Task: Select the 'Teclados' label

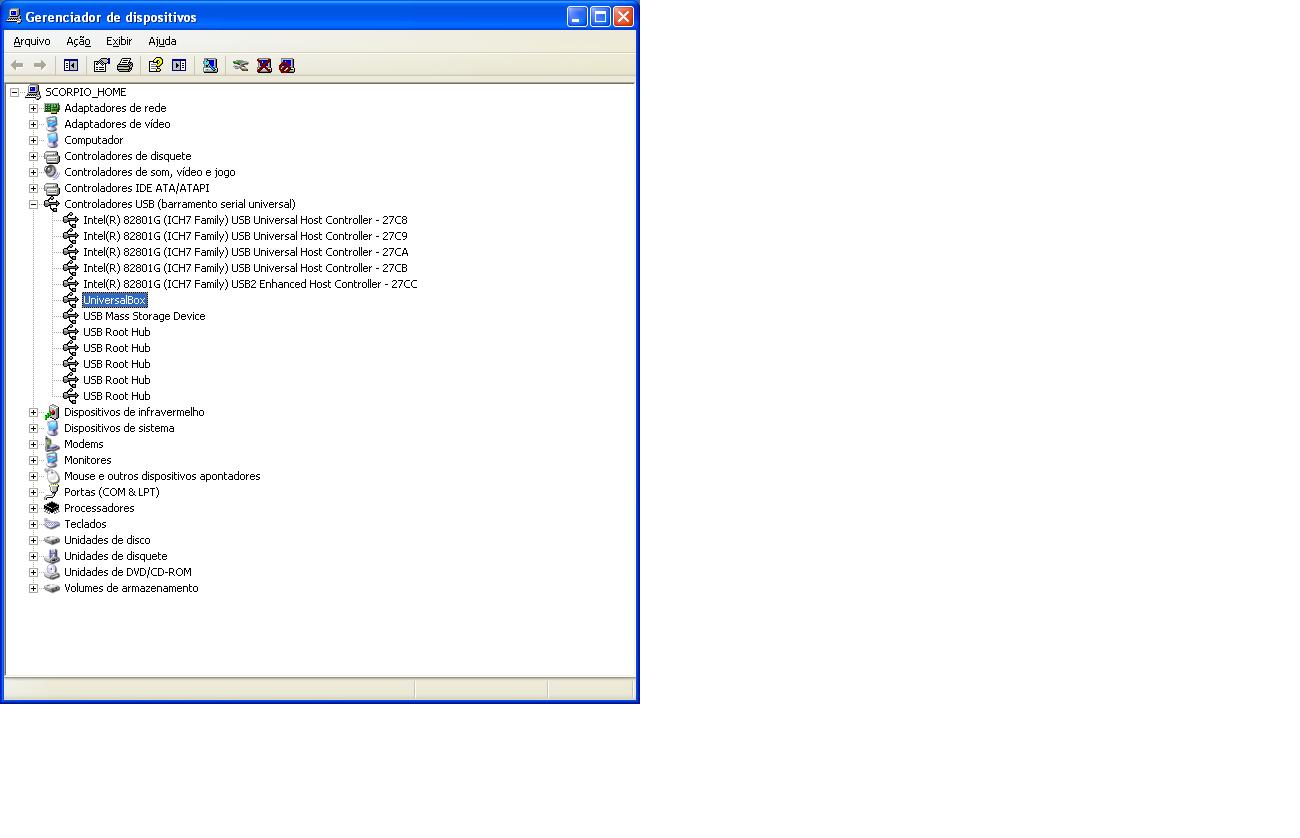Action: (85, 524)
